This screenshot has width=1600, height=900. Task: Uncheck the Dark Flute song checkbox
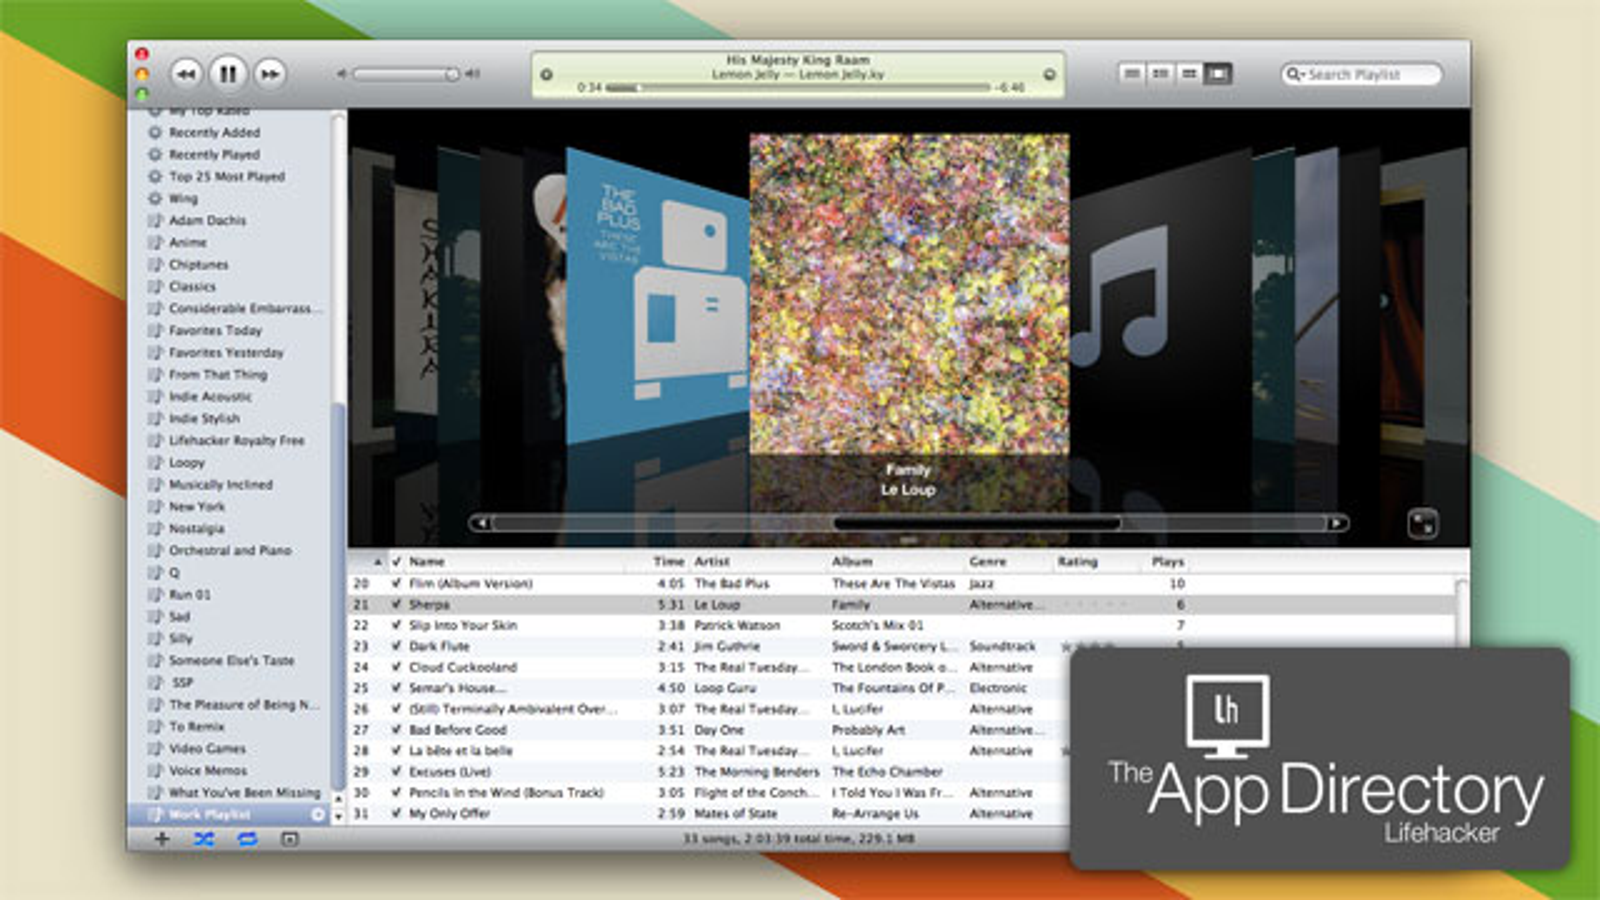(x=397, y=646)
